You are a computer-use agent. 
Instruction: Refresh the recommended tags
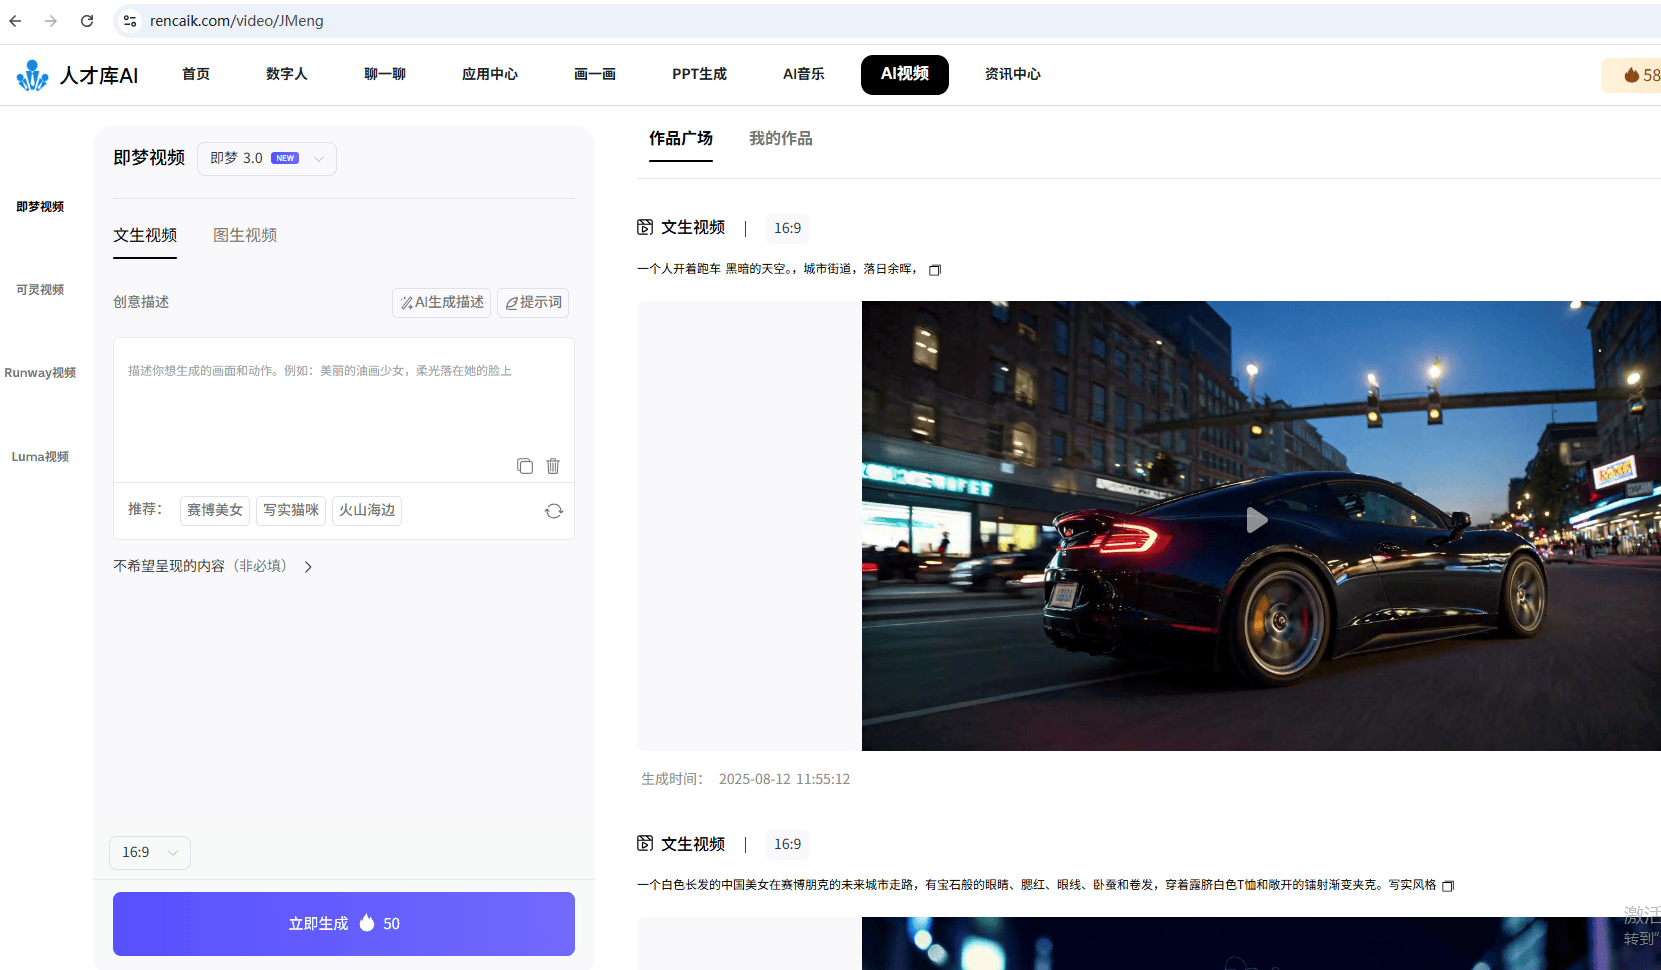554,511
